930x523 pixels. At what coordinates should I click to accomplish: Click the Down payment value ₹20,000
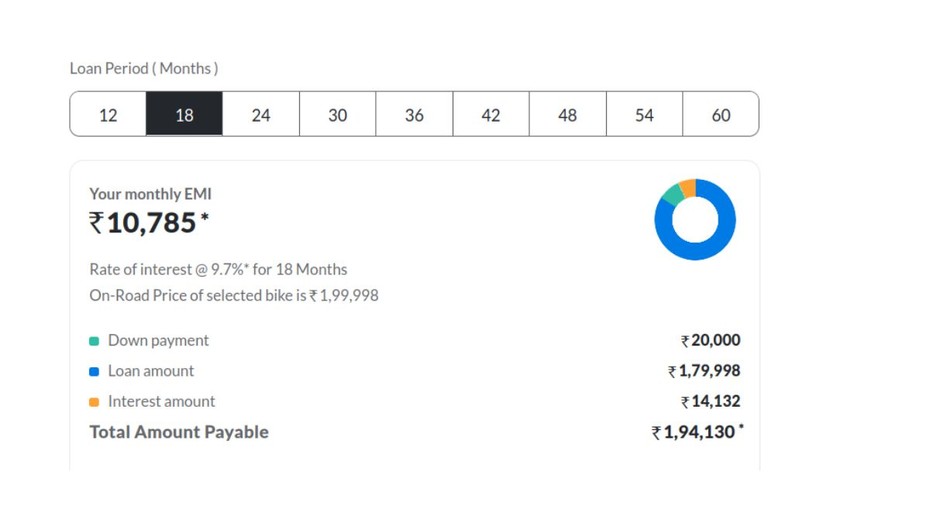coord(711,341)
